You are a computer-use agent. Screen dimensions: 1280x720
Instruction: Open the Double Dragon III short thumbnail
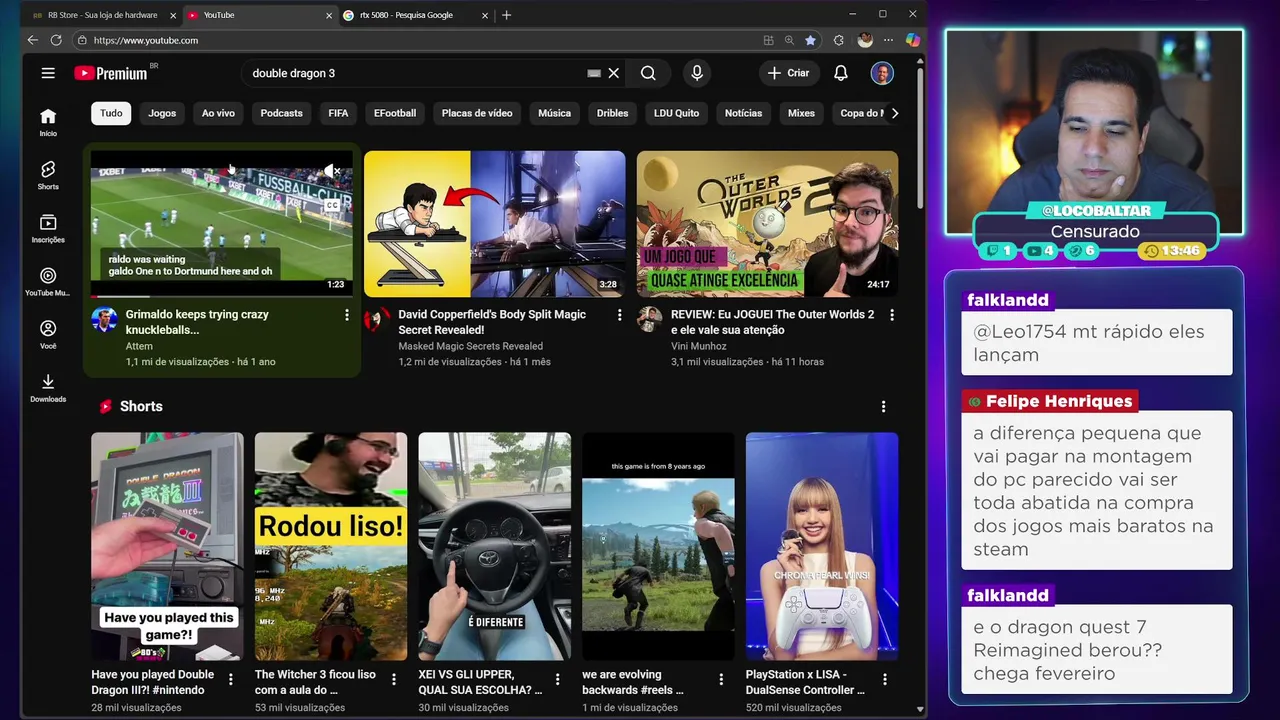[x=167, y=546]
